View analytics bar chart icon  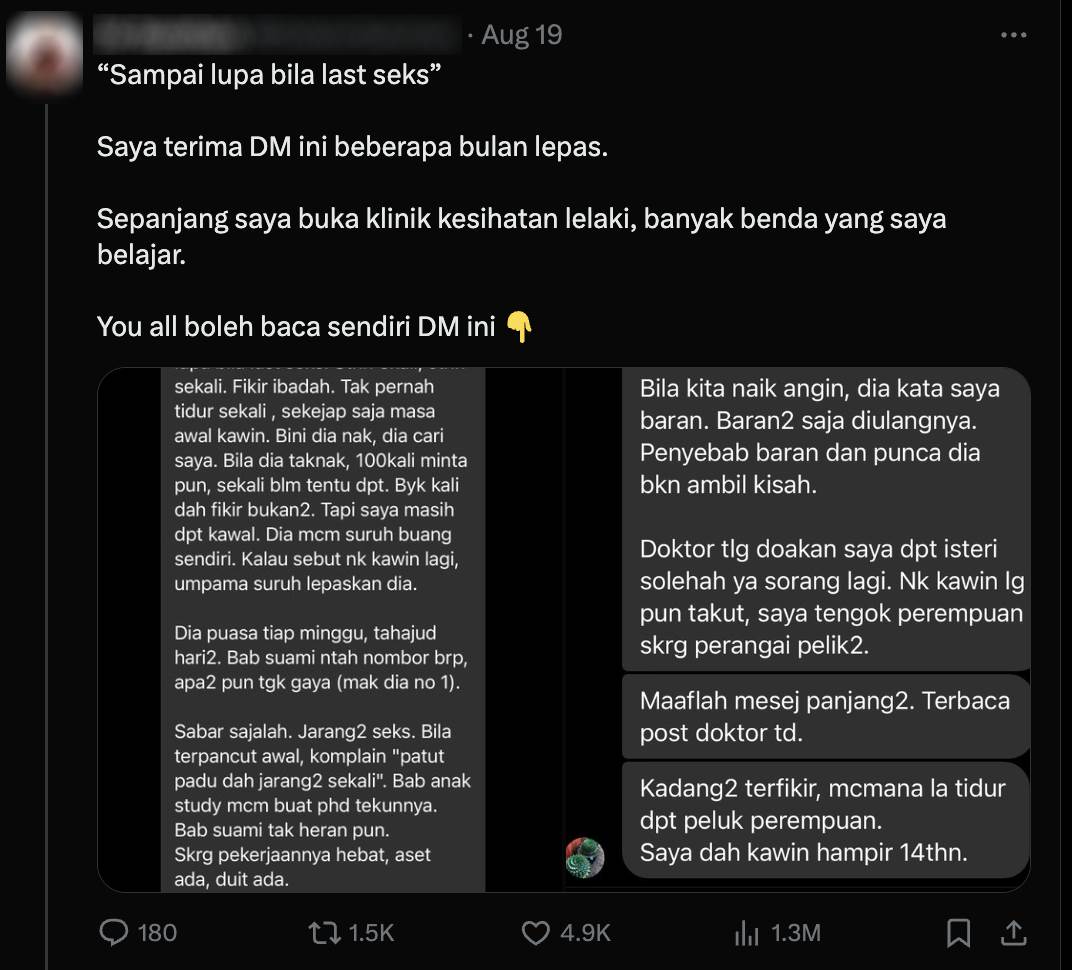pos(747,933)
